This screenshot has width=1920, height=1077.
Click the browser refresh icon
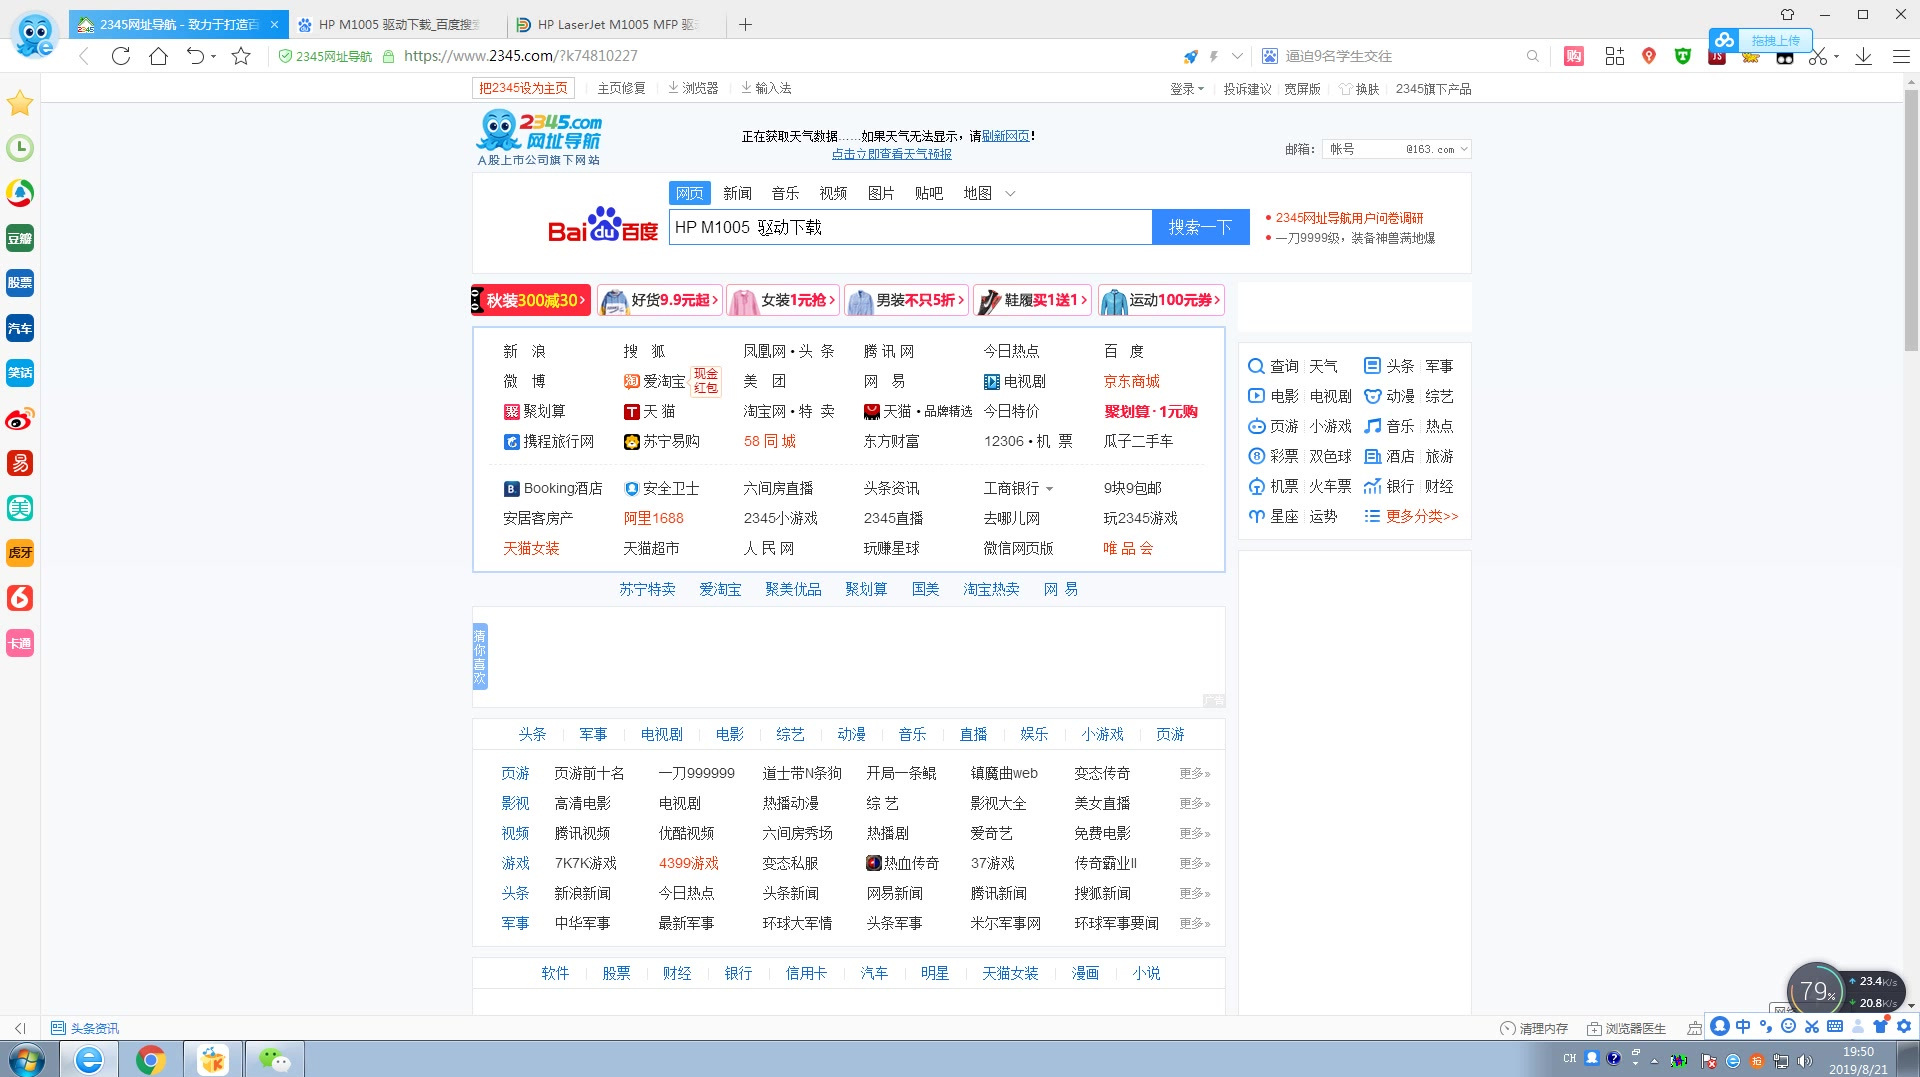coord(121,56)
